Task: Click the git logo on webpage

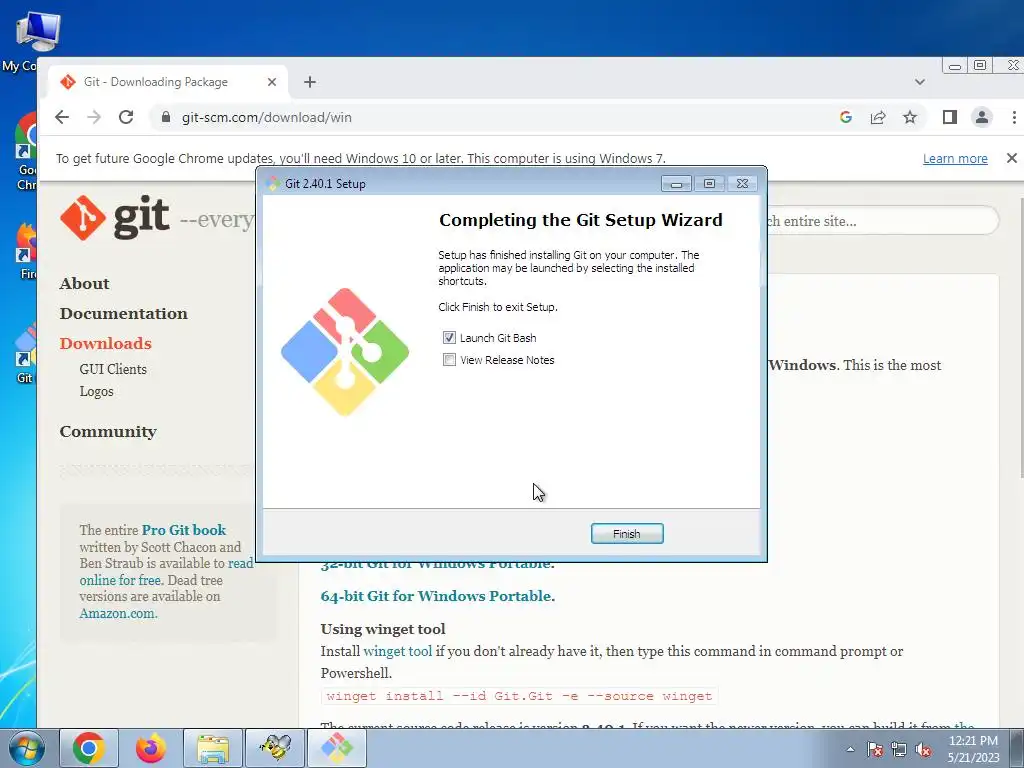Action: tap(115, 217)
